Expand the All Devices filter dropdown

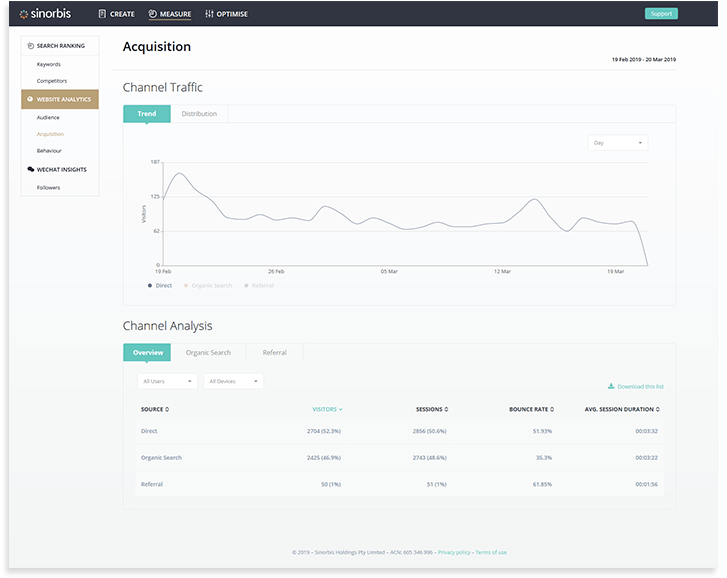(233, 381)
